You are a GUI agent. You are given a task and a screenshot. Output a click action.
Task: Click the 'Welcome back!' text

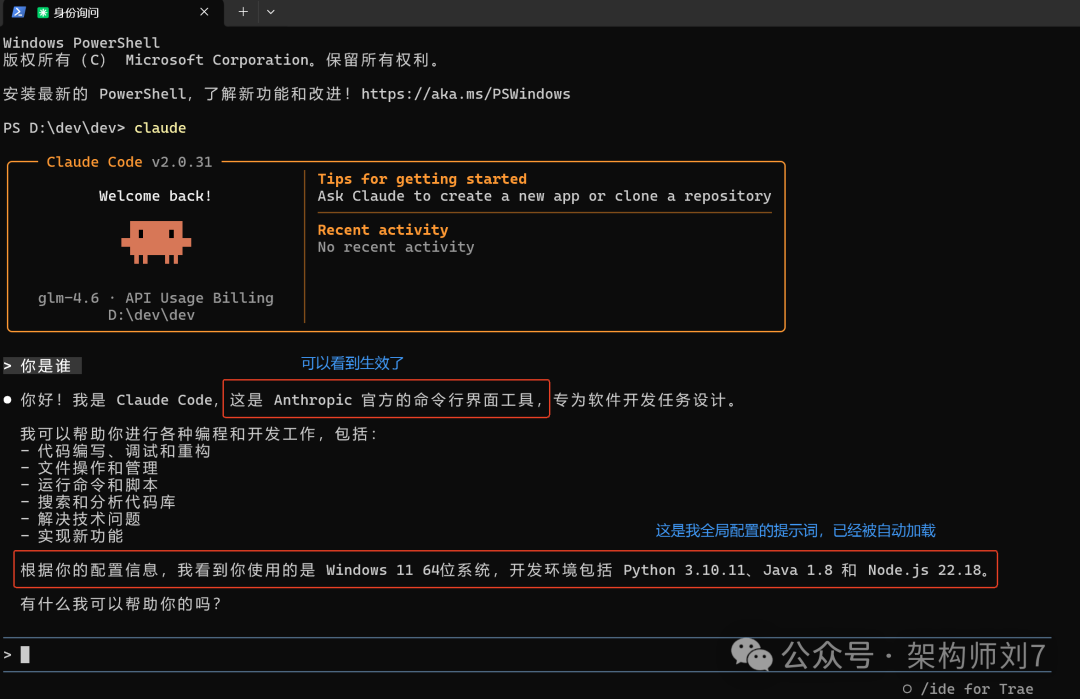coord(155,196)
